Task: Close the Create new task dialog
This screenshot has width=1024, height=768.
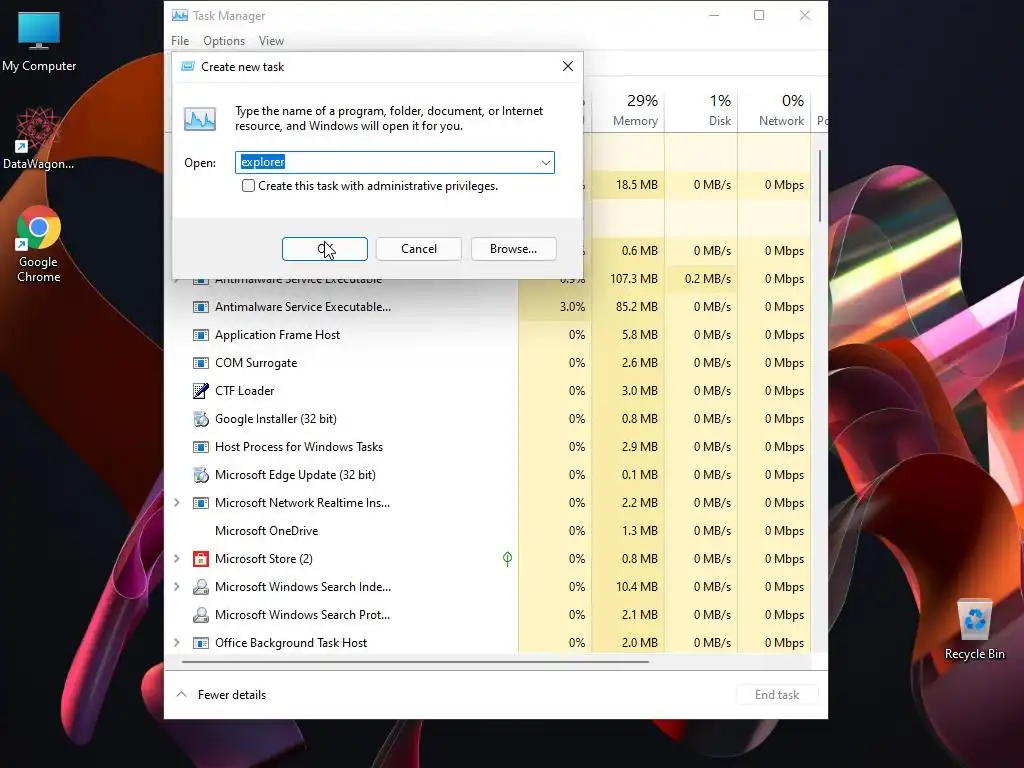Action: pos(568,66)
